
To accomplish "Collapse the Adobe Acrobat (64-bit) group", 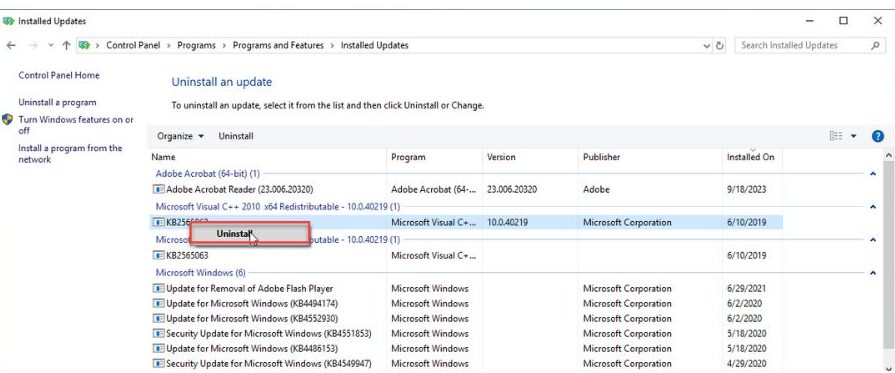I will tap(873, 174).
